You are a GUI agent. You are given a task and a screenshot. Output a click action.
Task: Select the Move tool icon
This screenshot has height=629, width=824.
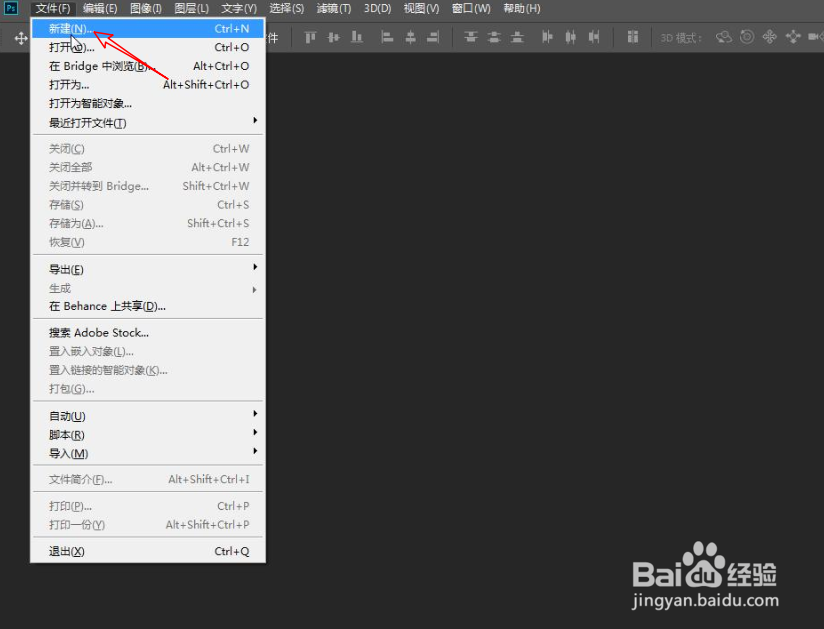21,38
